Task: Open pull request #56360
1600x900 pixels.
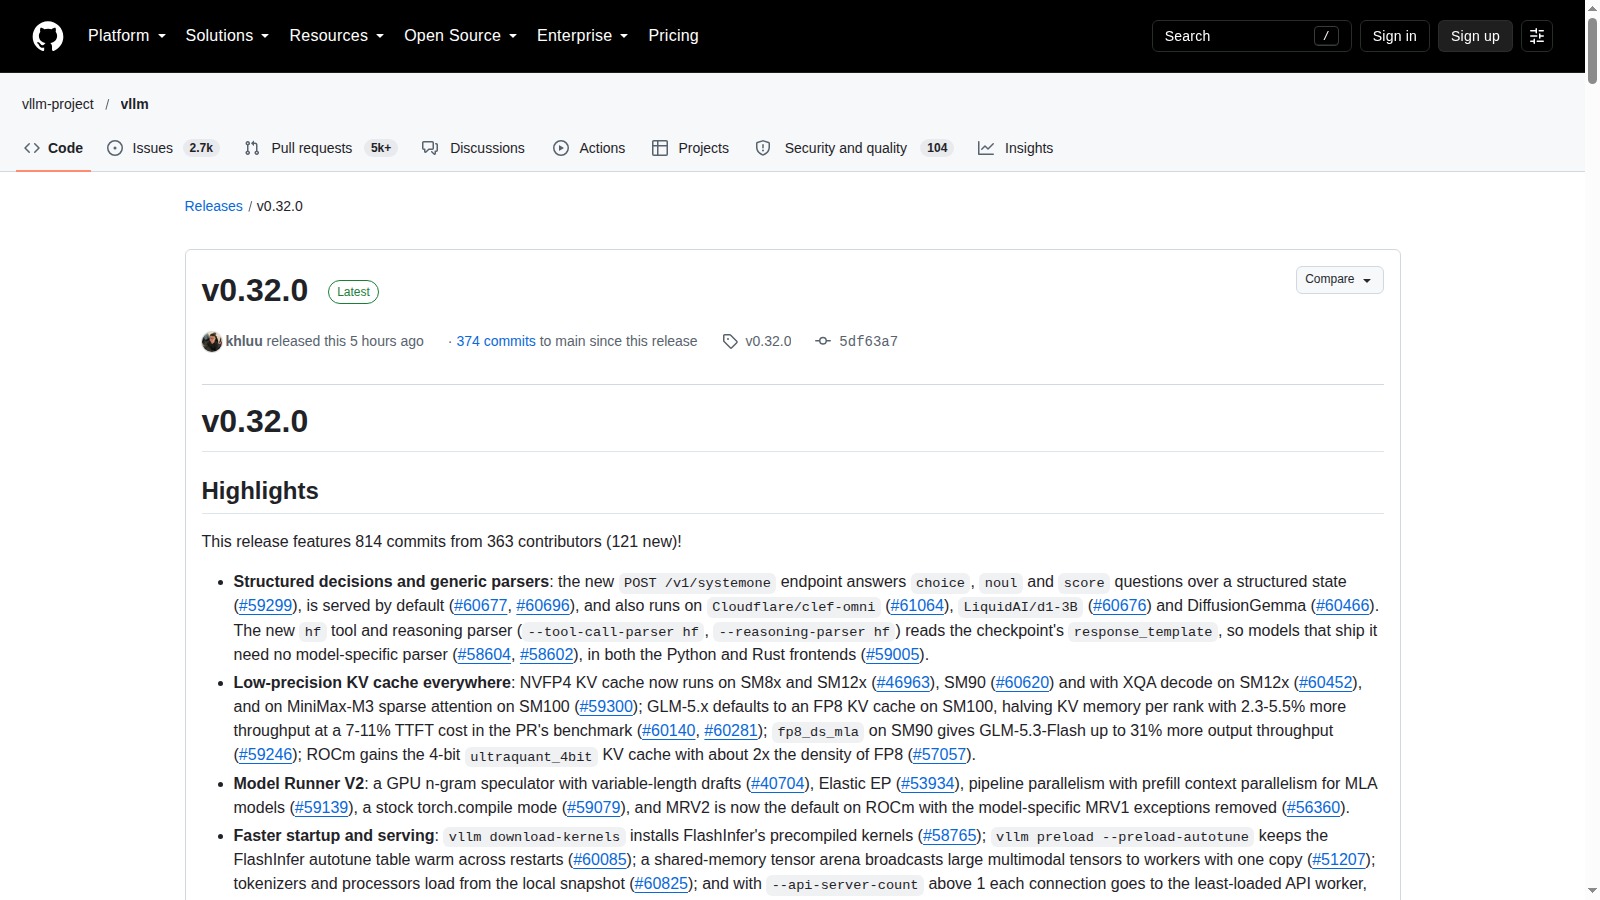Action: (1313, 808)
